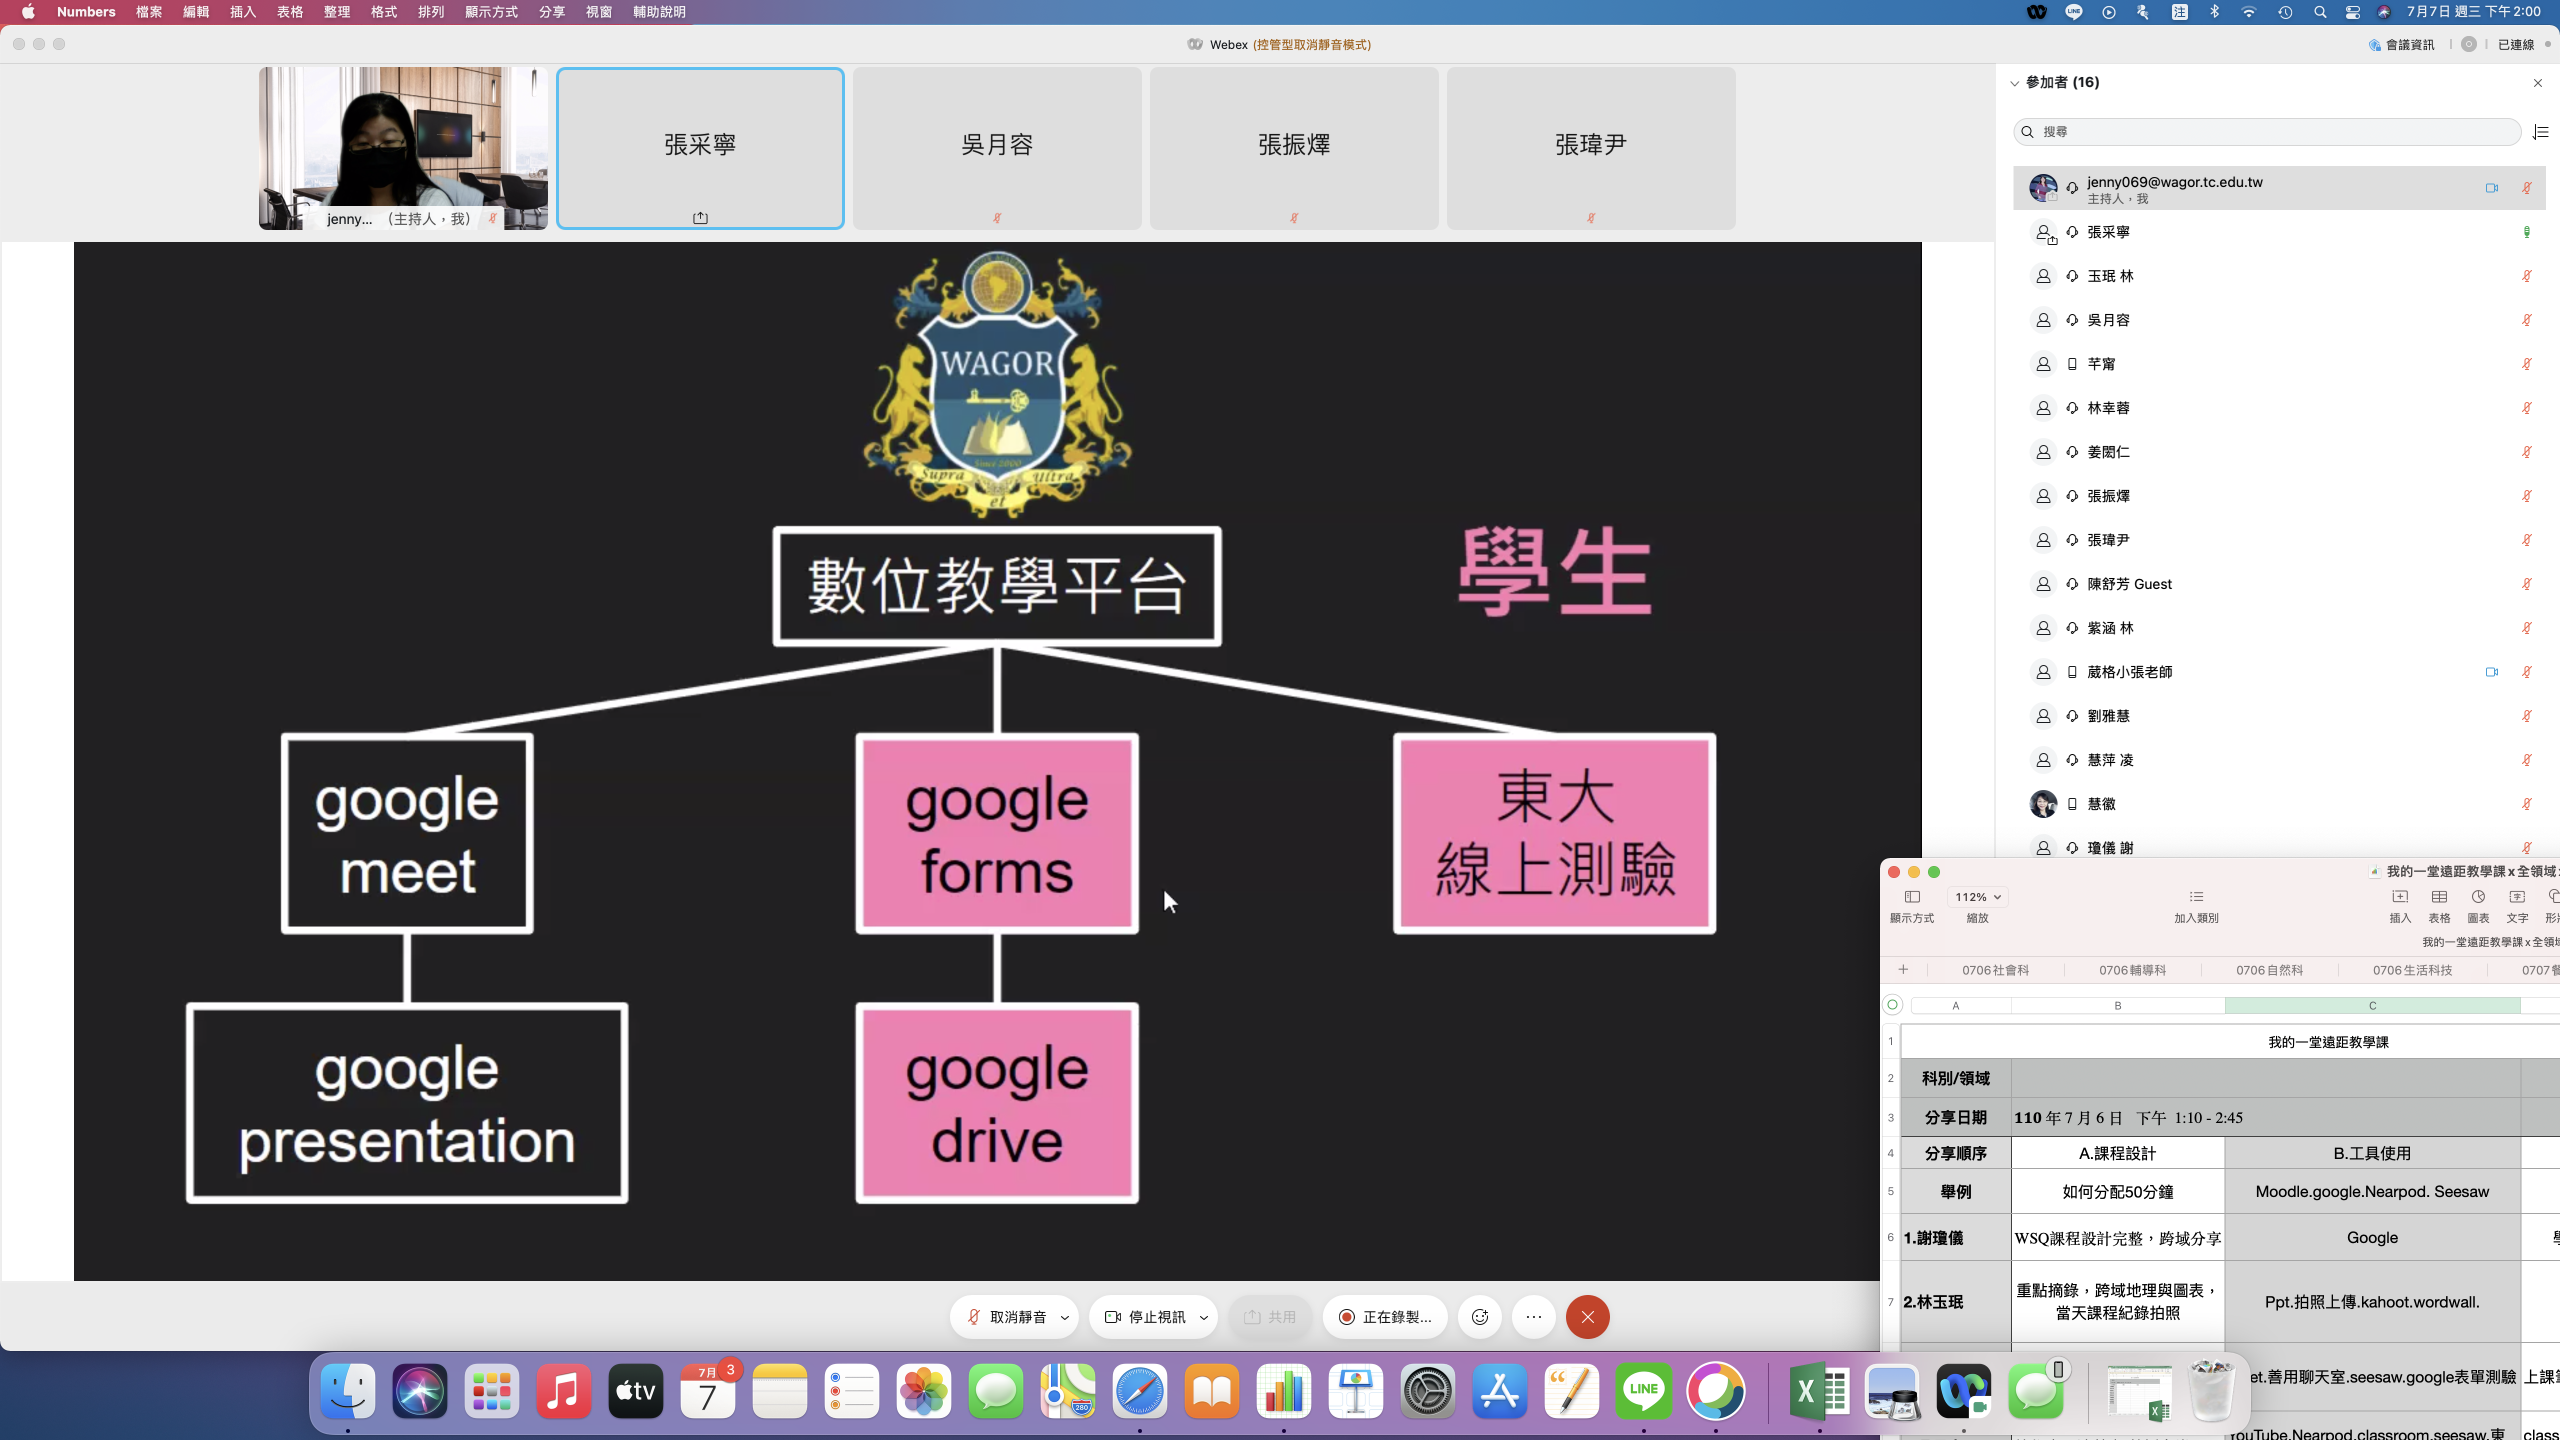
Task: Switch to the 0706自然科 sheet tab
Action: tap(2269, 970)
